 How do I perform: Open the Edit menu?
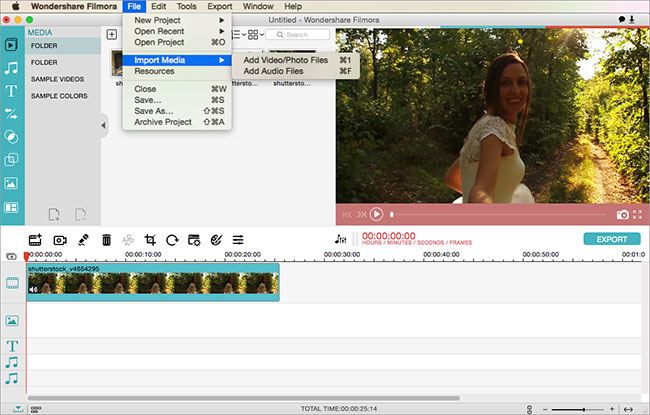click(159, 6)
